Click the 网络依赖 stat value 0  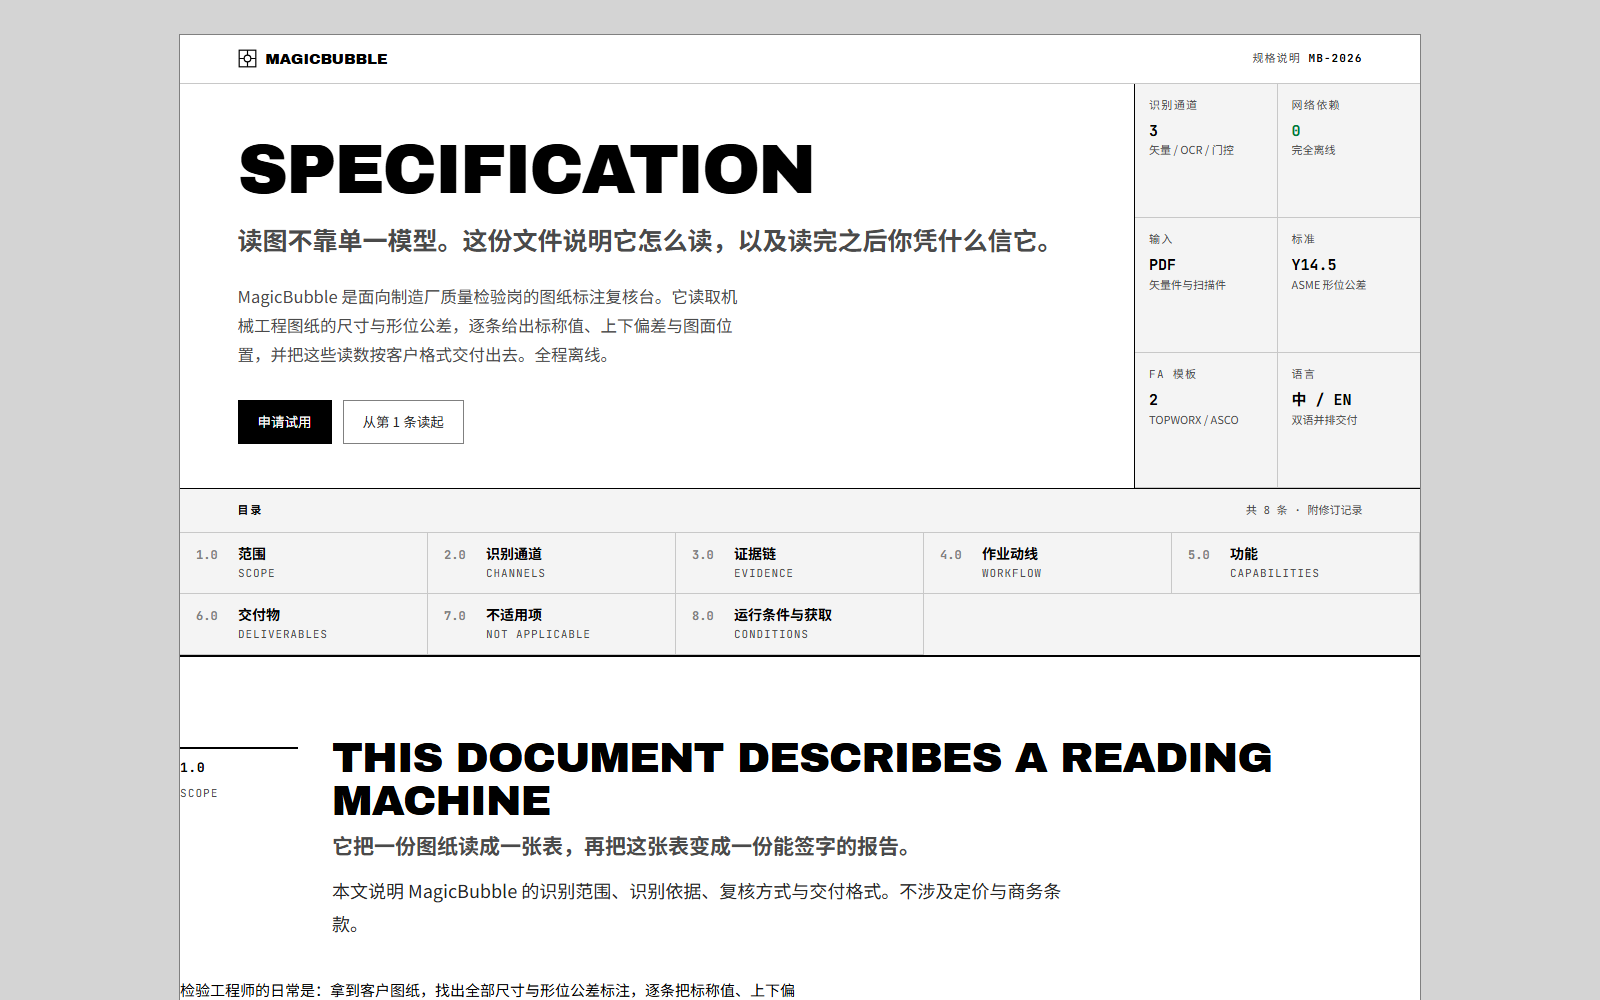tap(1296, 131)
